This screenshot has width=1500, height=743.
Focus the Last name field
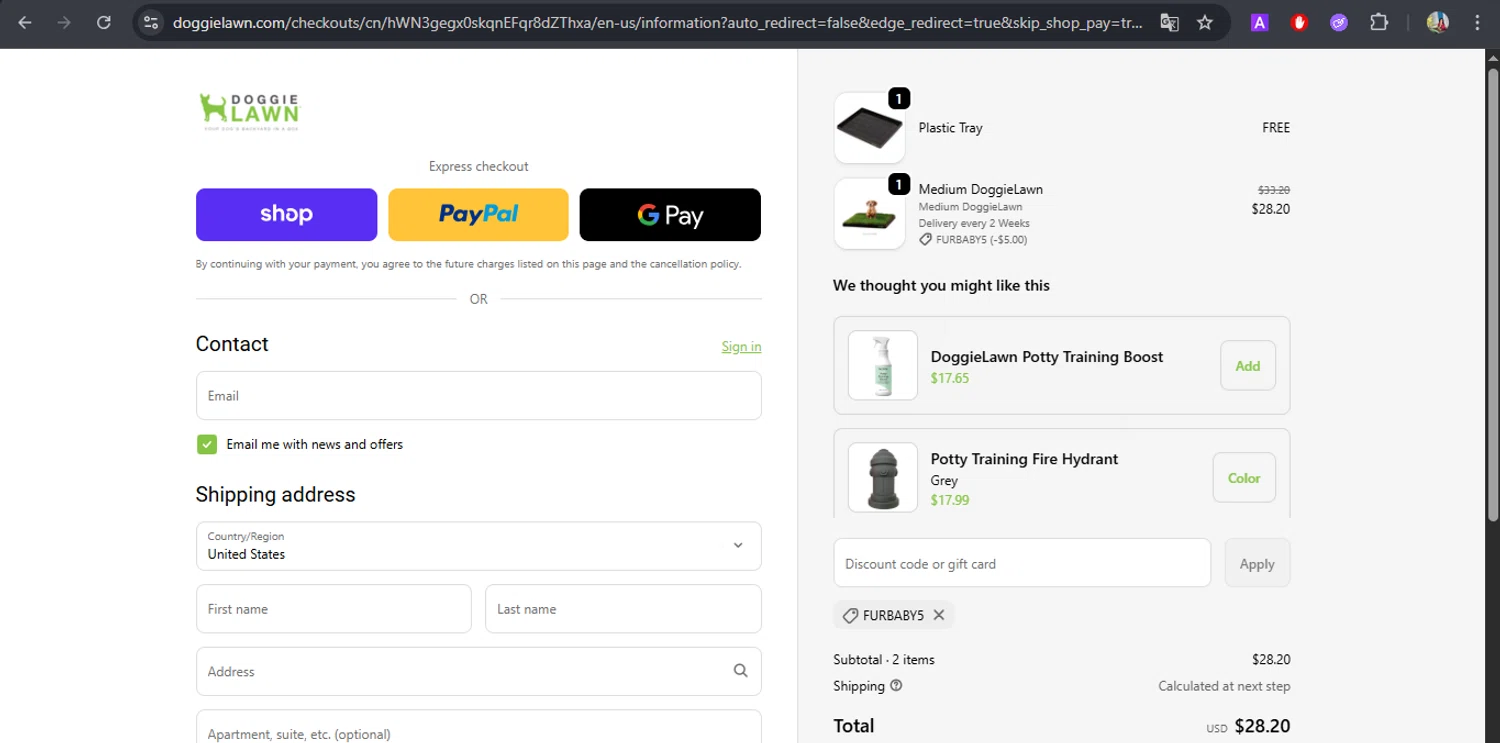coord(623,609)
